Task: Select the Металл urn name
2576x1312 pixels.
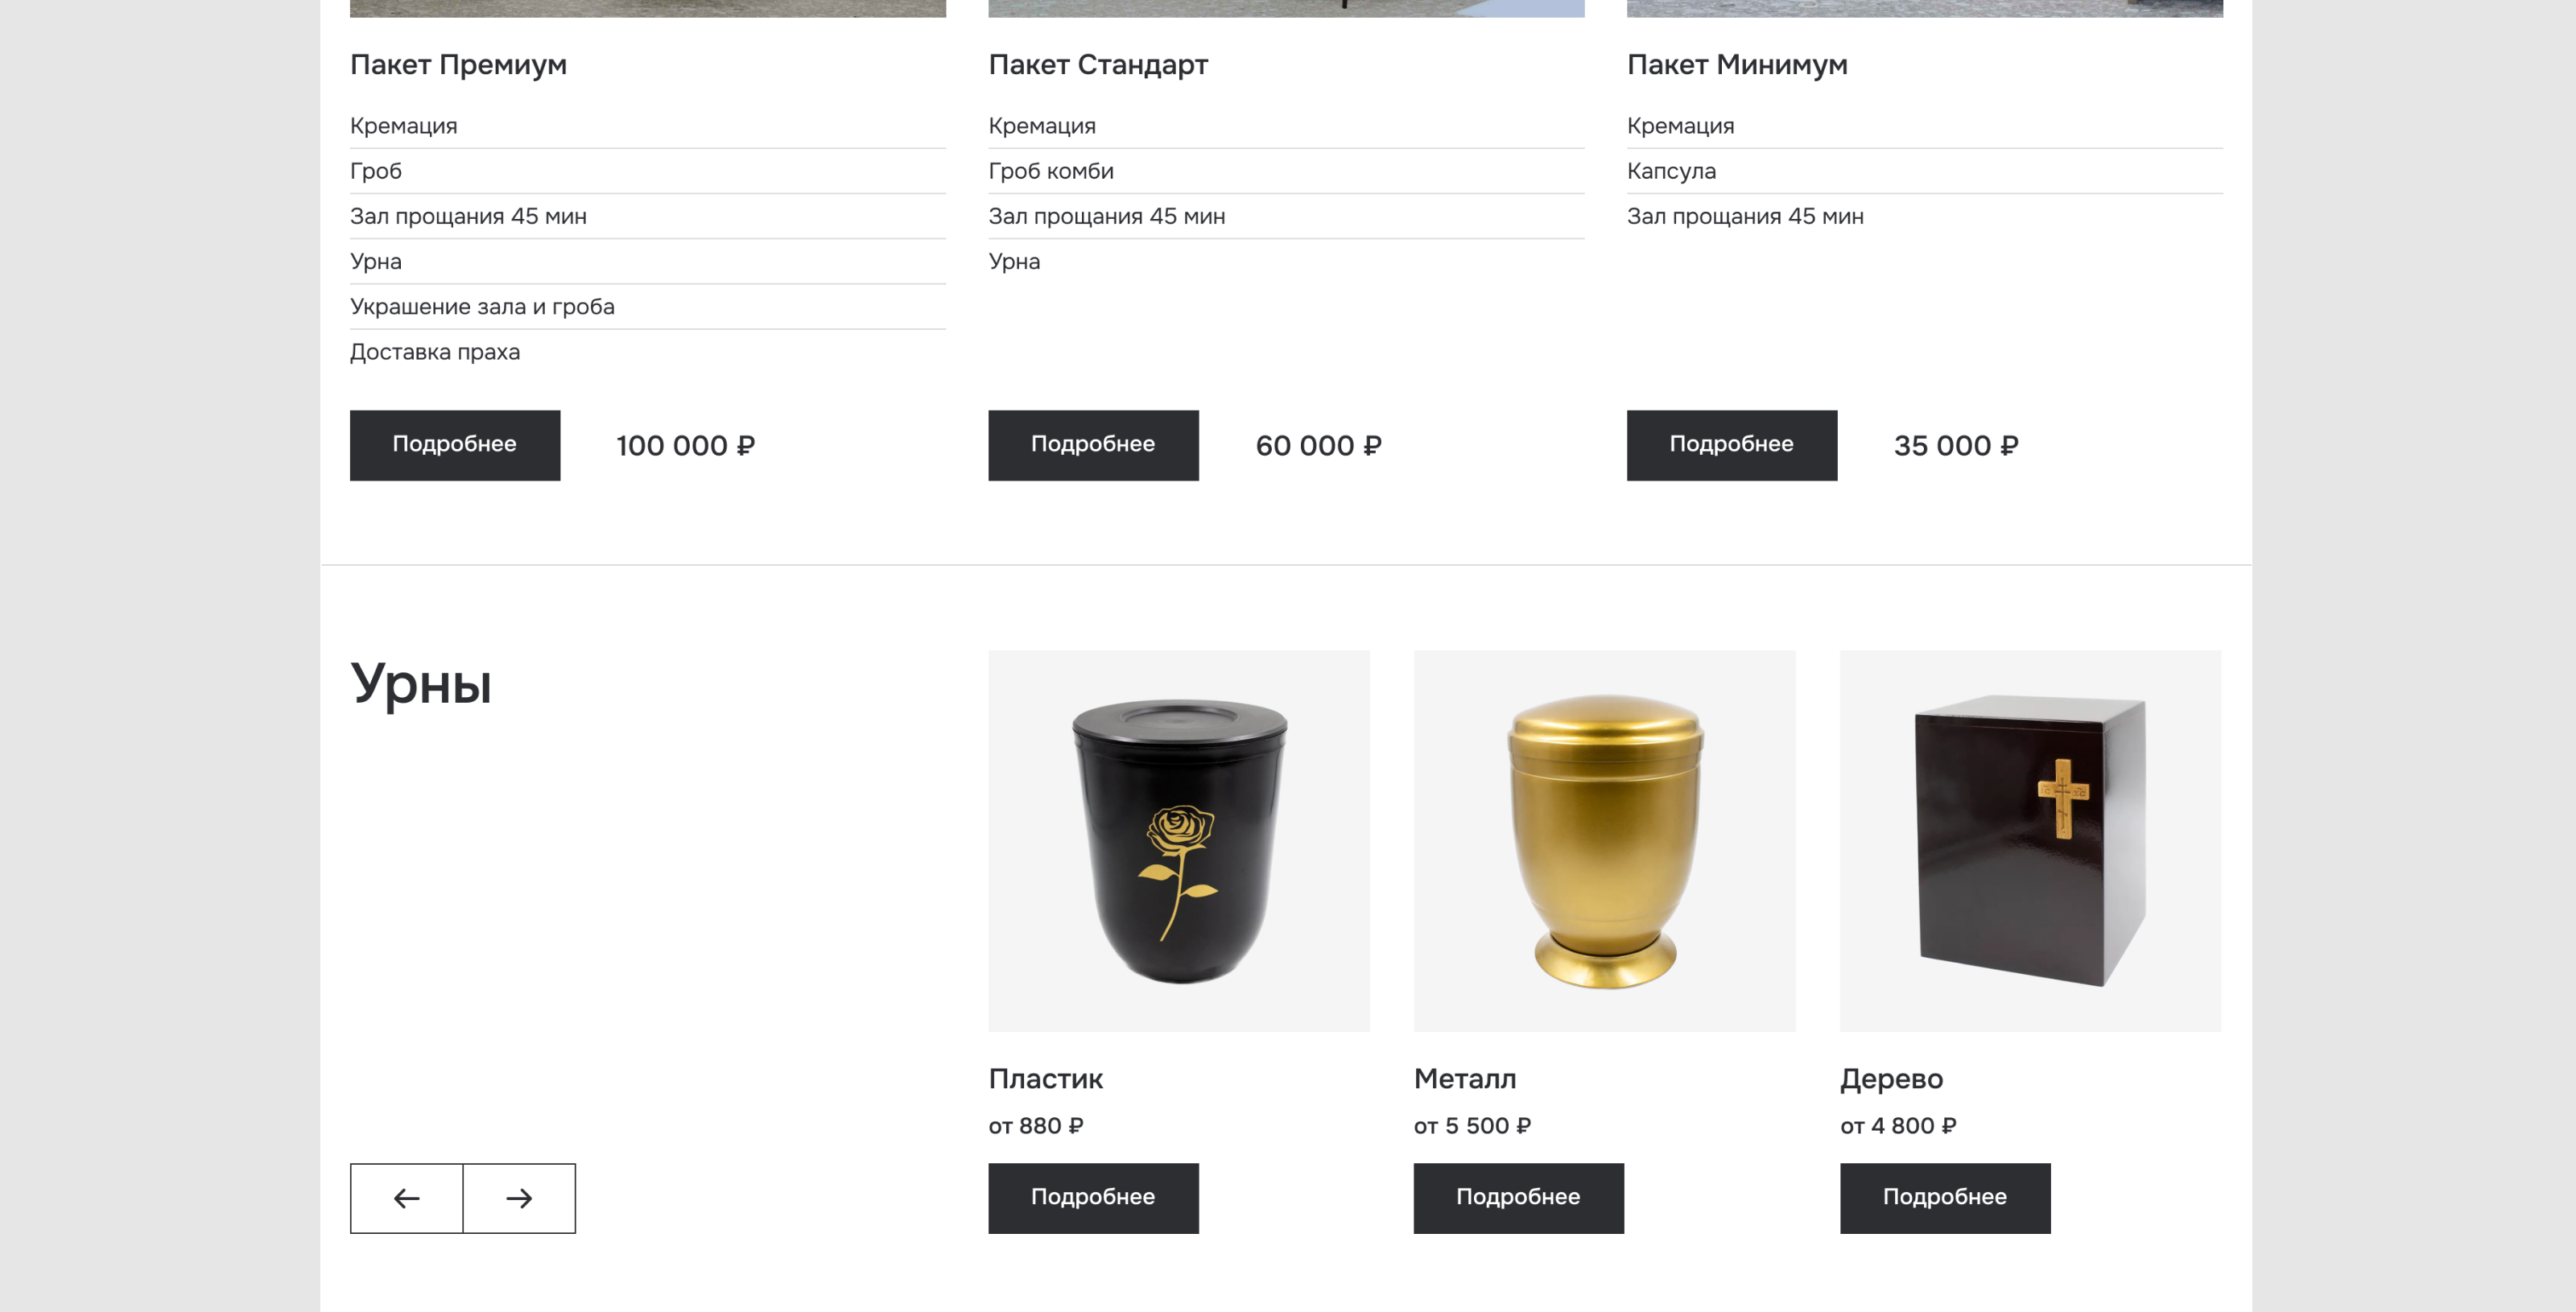Action: pos(1465,1078)
